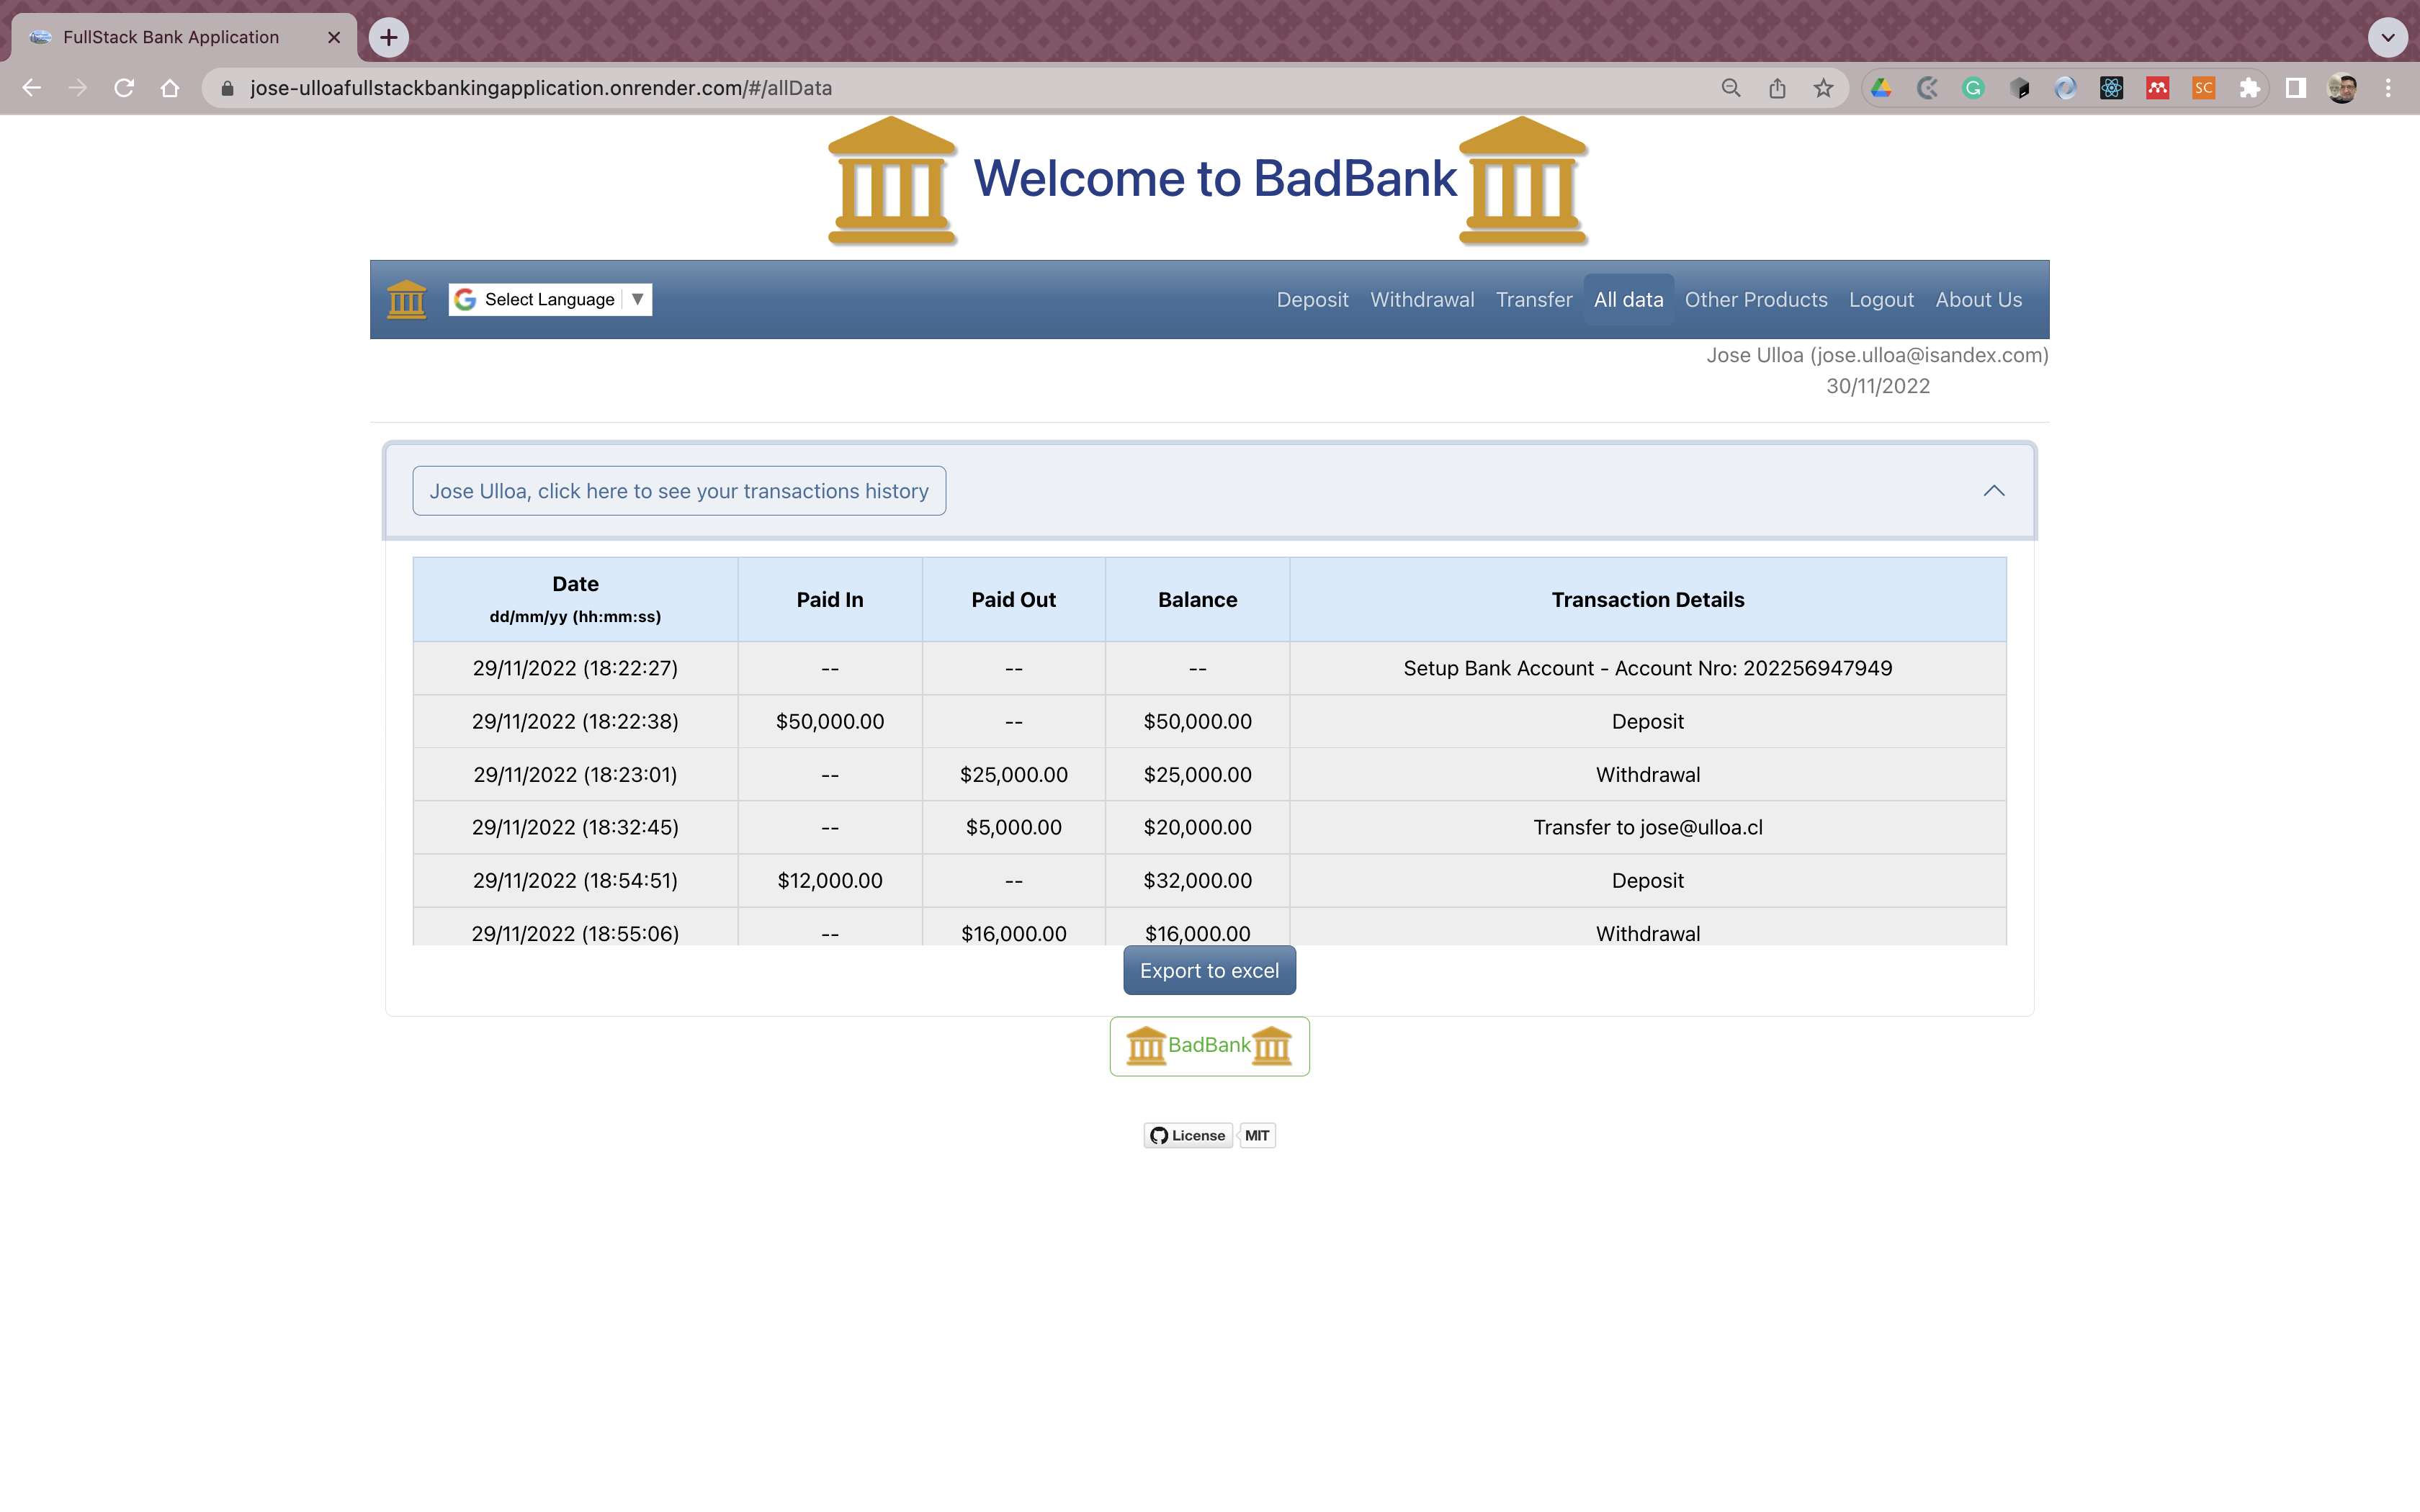Click the $50,000.00 Paid In cell

point(830,721)
